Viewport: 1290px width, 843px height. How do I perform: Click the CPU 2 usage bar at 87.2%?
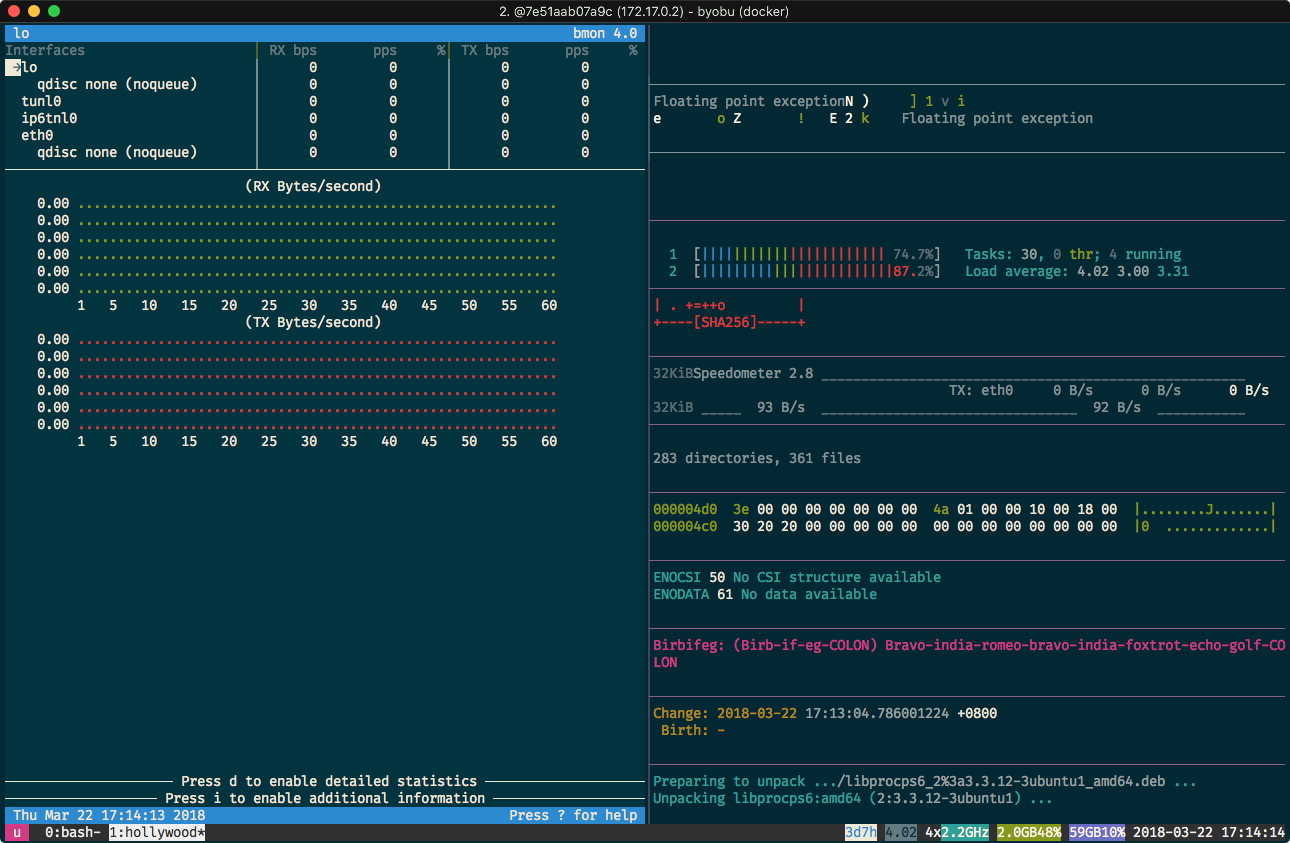click(817, 271)
